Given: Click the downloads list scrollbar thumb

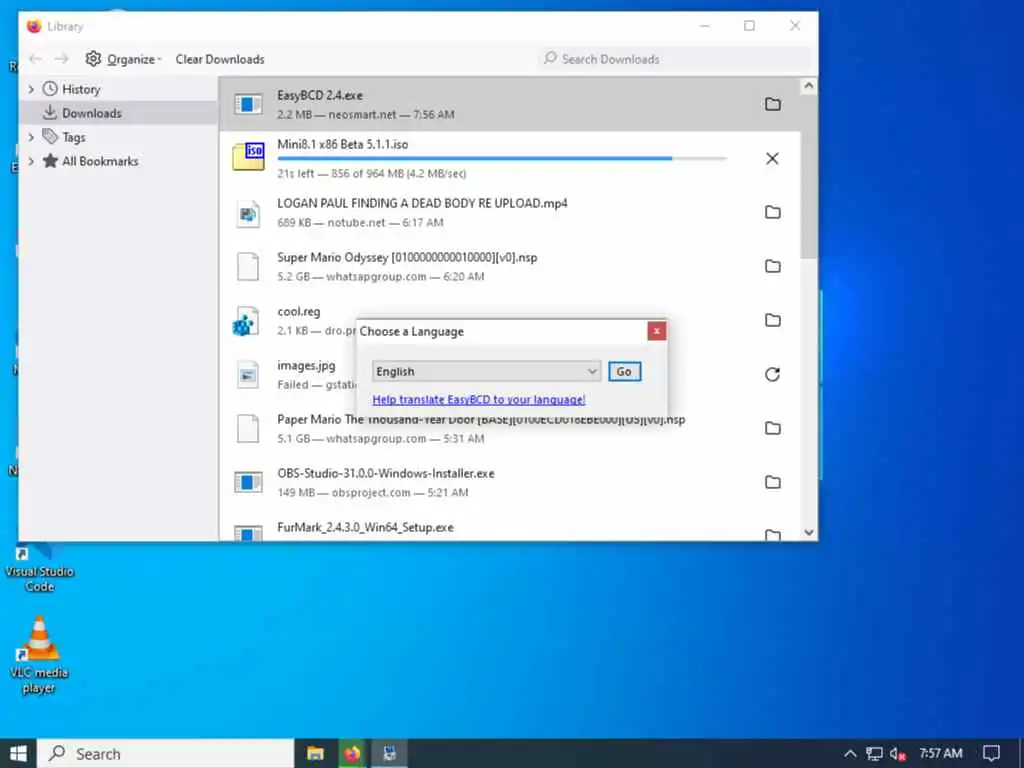Looking at the screenshot, I should coord(808,176).
